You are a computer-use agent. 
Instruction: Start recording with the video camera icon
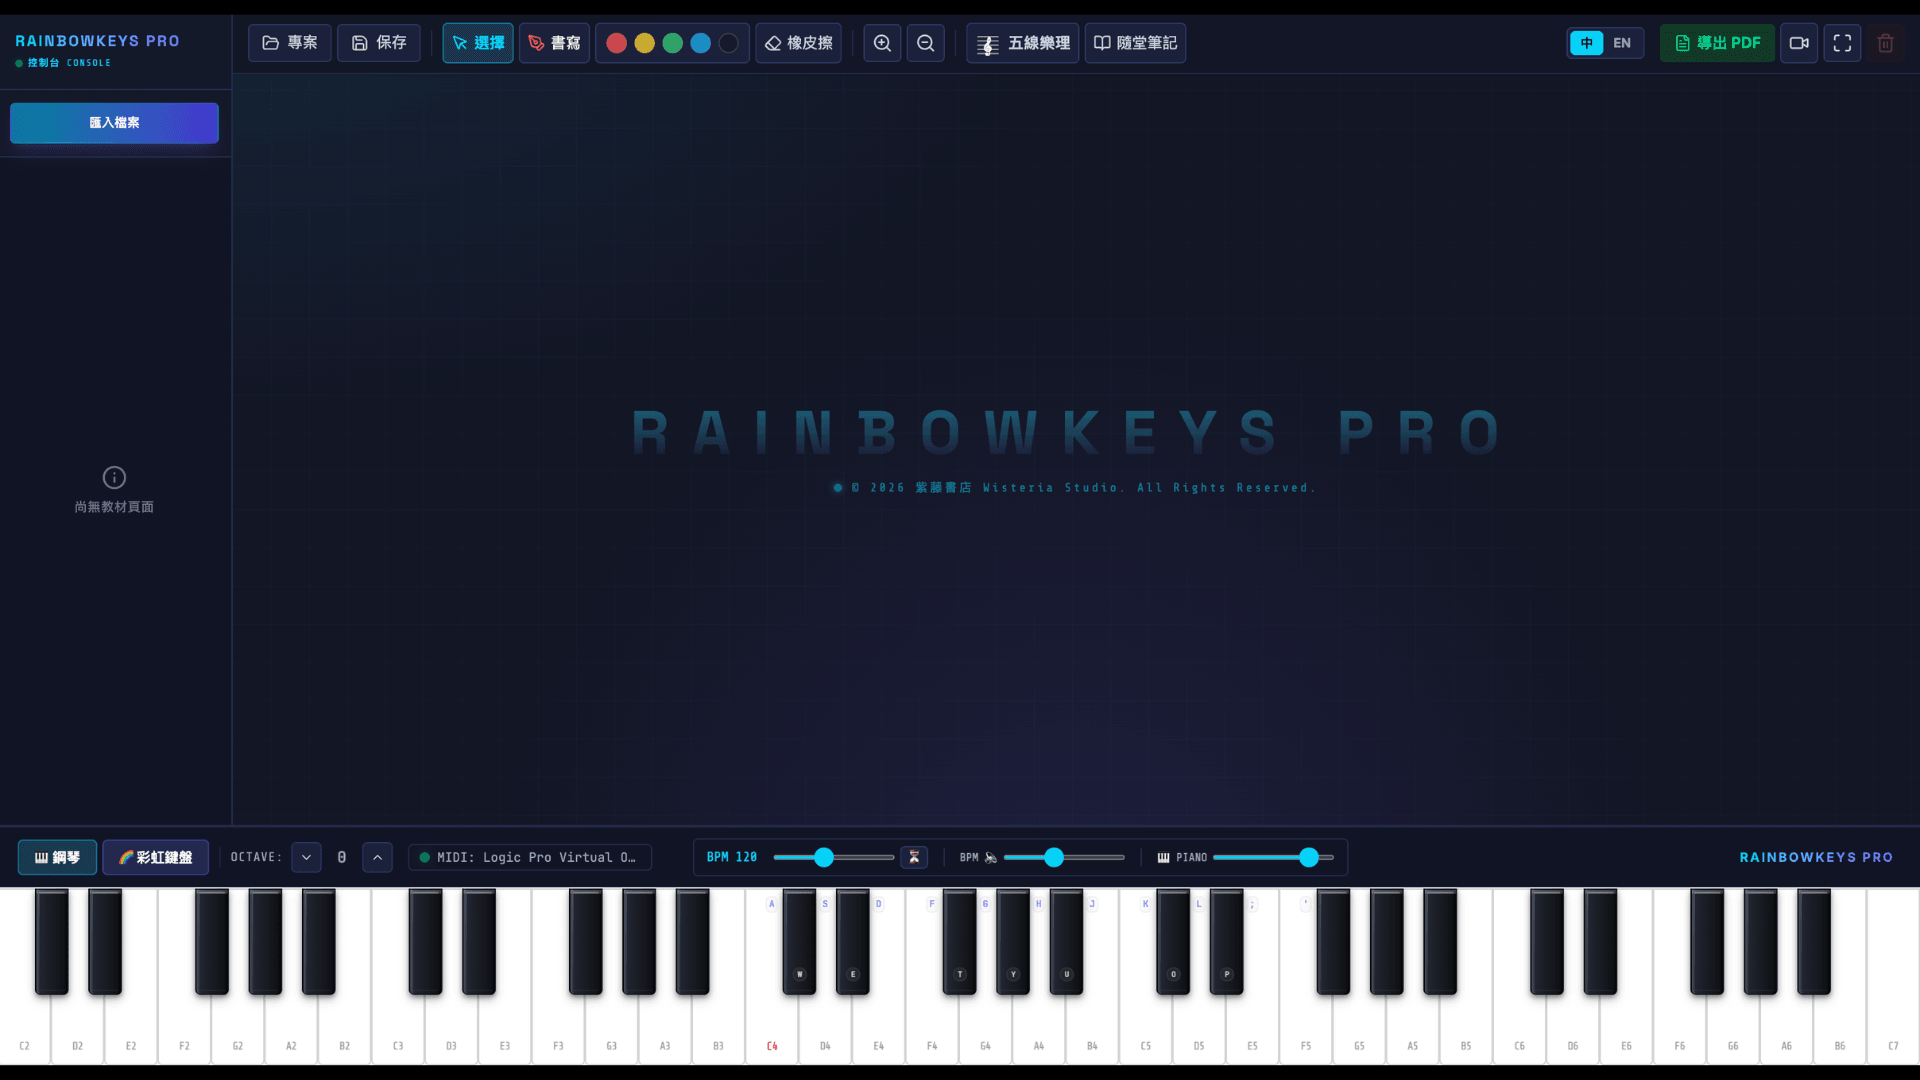(1799, 43)
